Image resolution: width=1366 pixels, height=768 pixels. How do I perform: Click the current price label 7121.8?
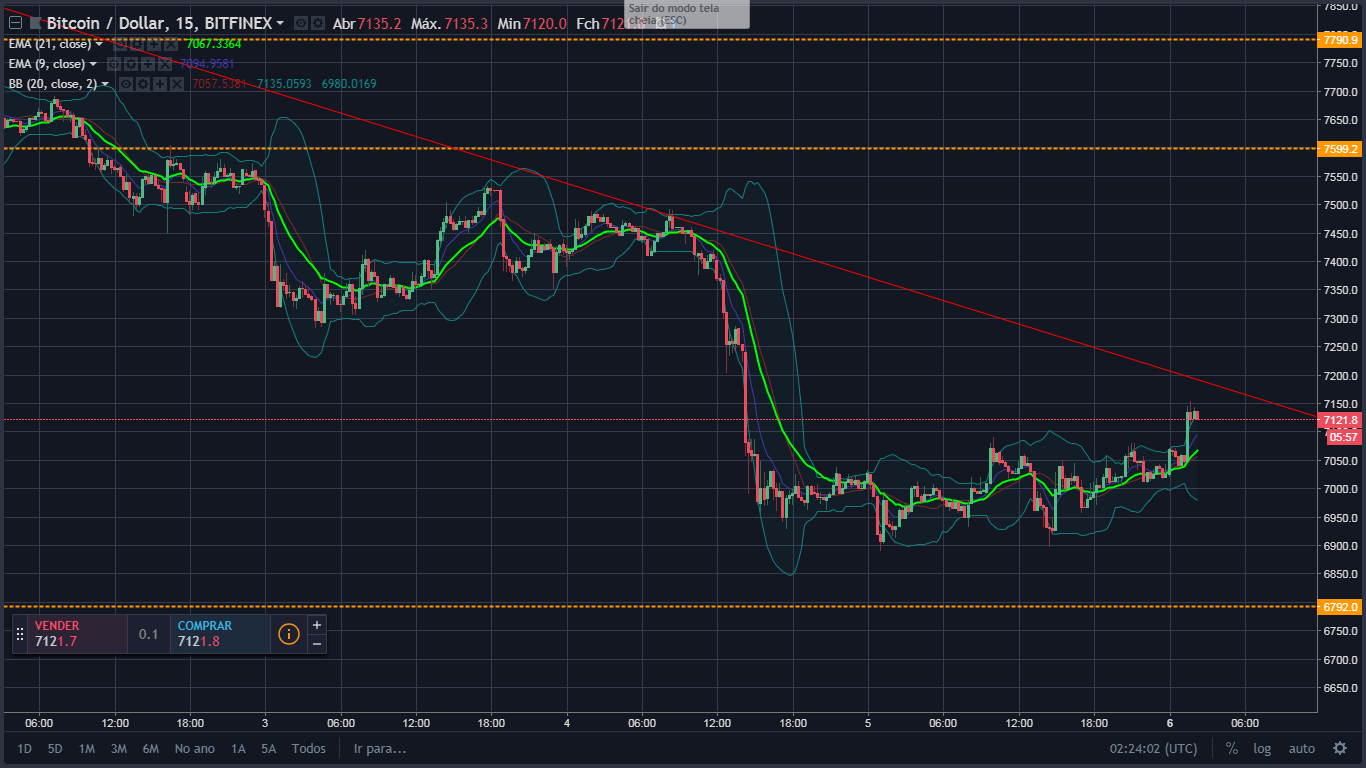click(1340, 420)
